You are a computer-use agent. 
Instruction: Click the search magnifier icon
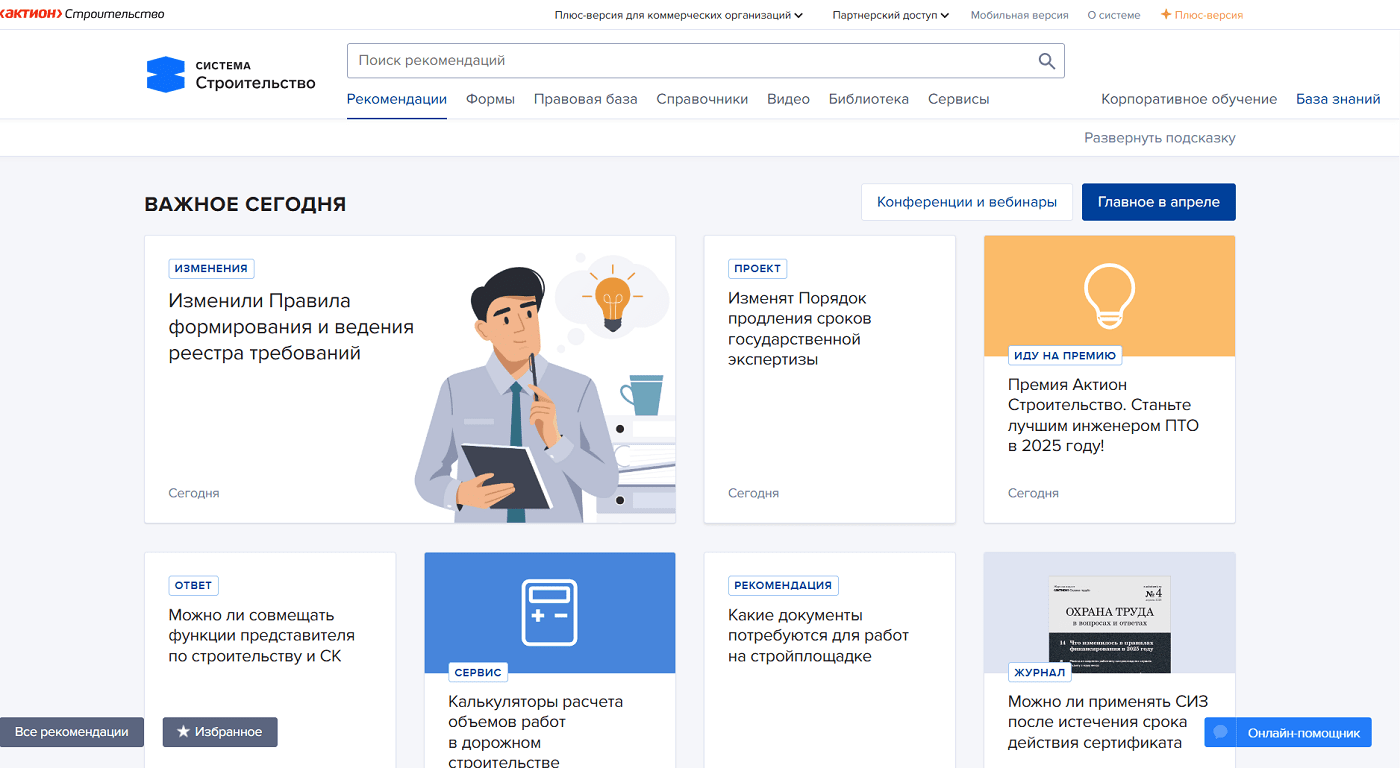(x=1046, y=61)
